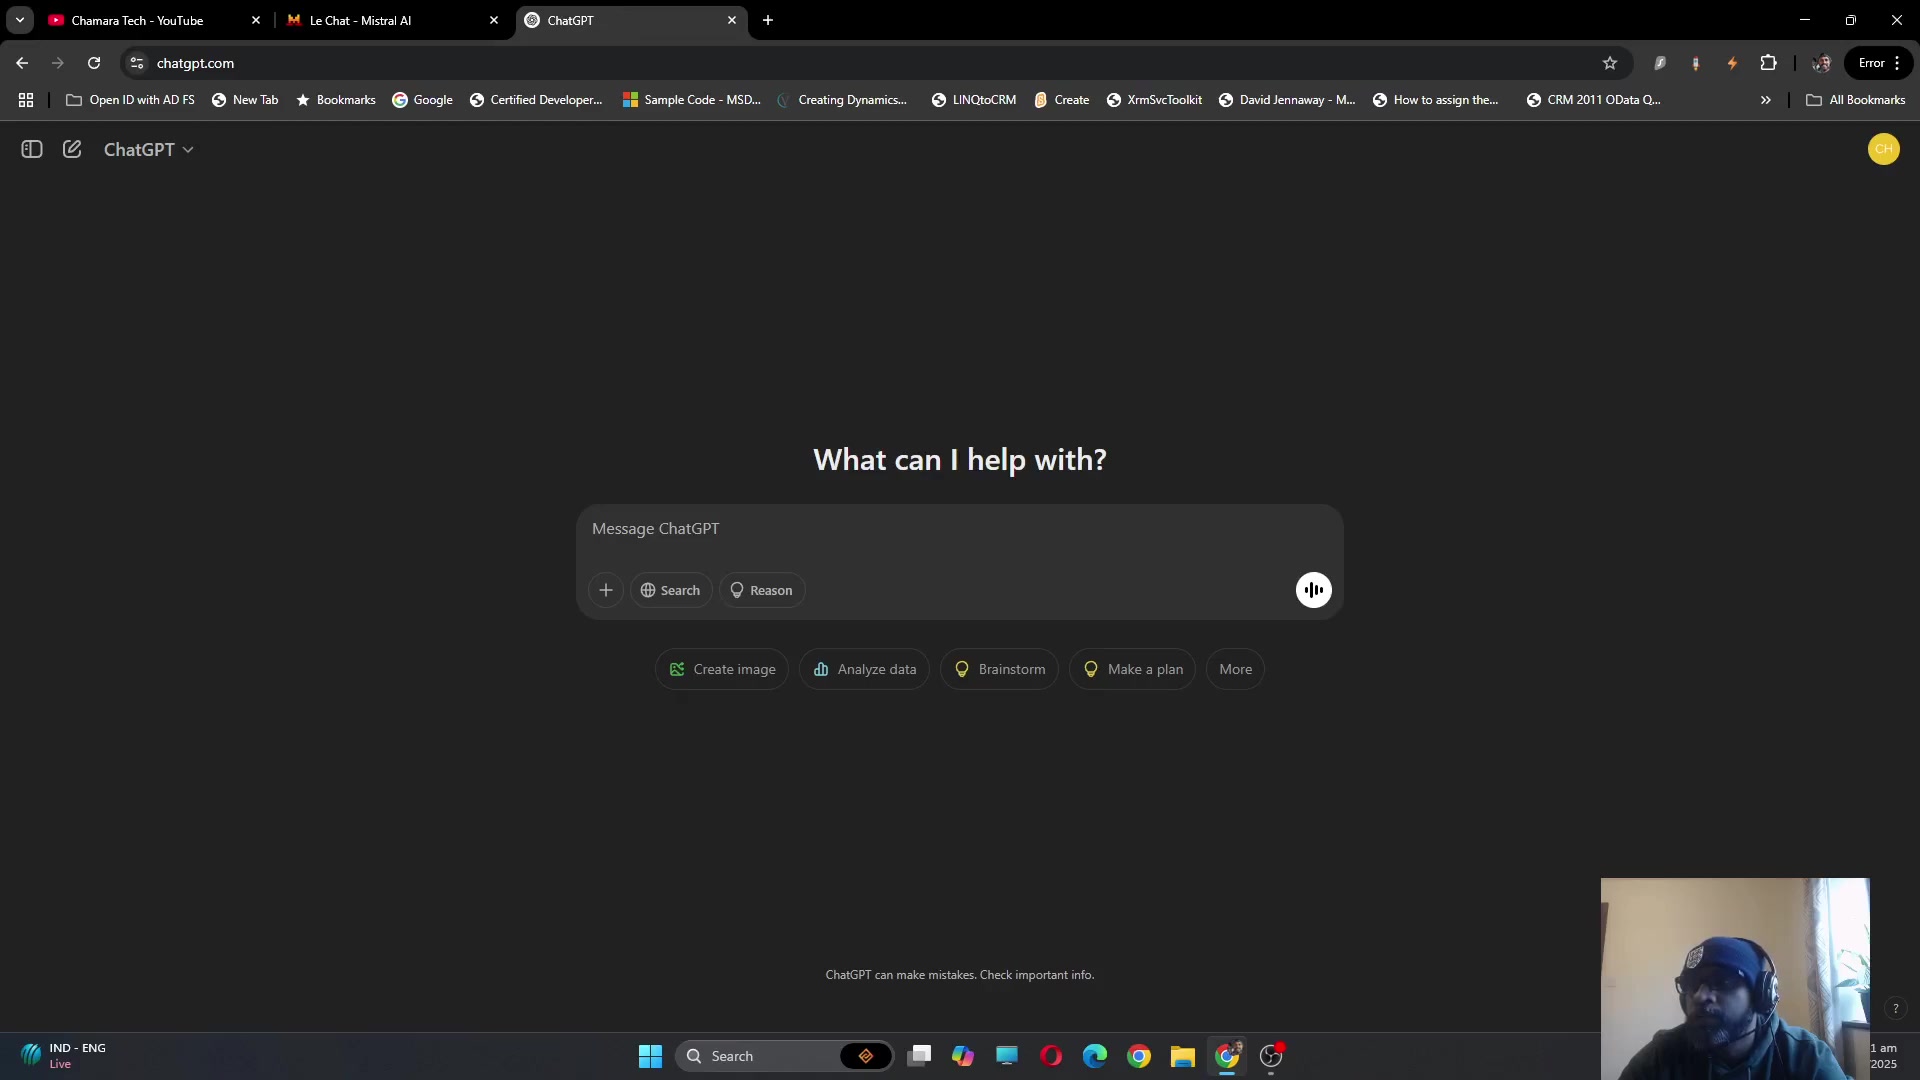
Task: Open the Windows Start menu
Action: pos(650,1056)
